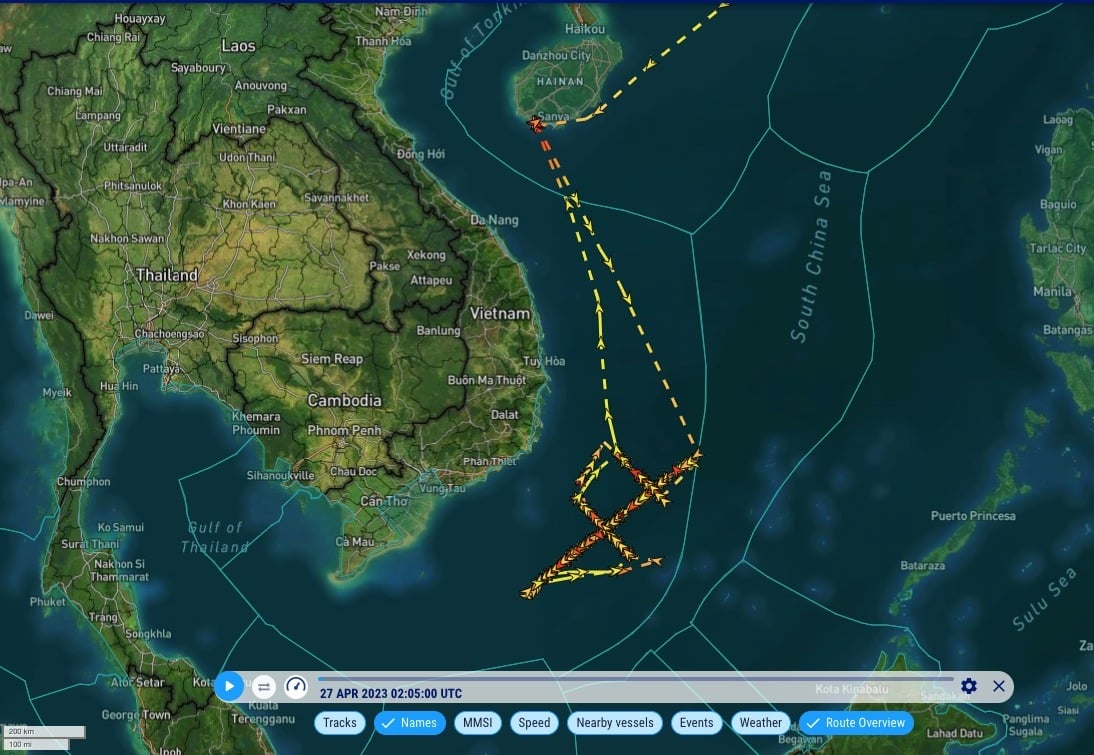Open playback settings gear icon

(968, 686)
